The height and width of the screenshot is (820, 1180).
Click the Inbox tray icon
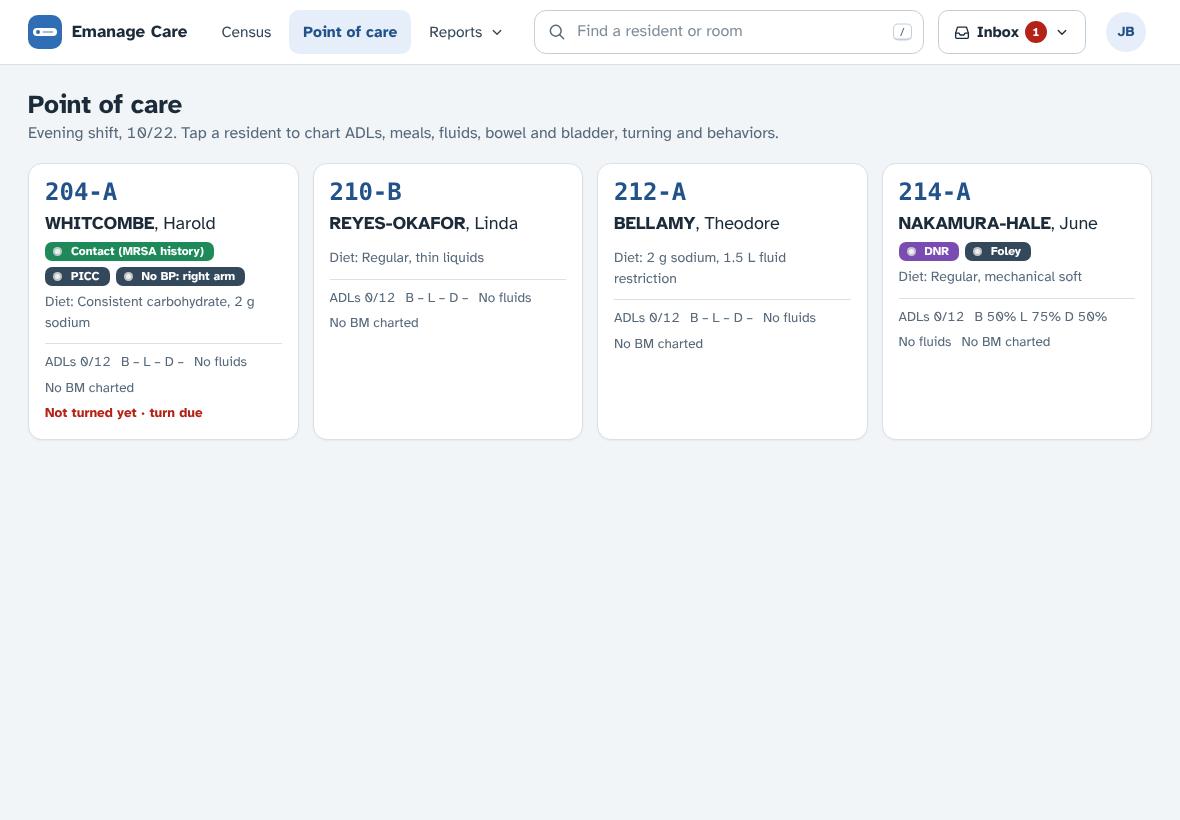click(962, 32)
